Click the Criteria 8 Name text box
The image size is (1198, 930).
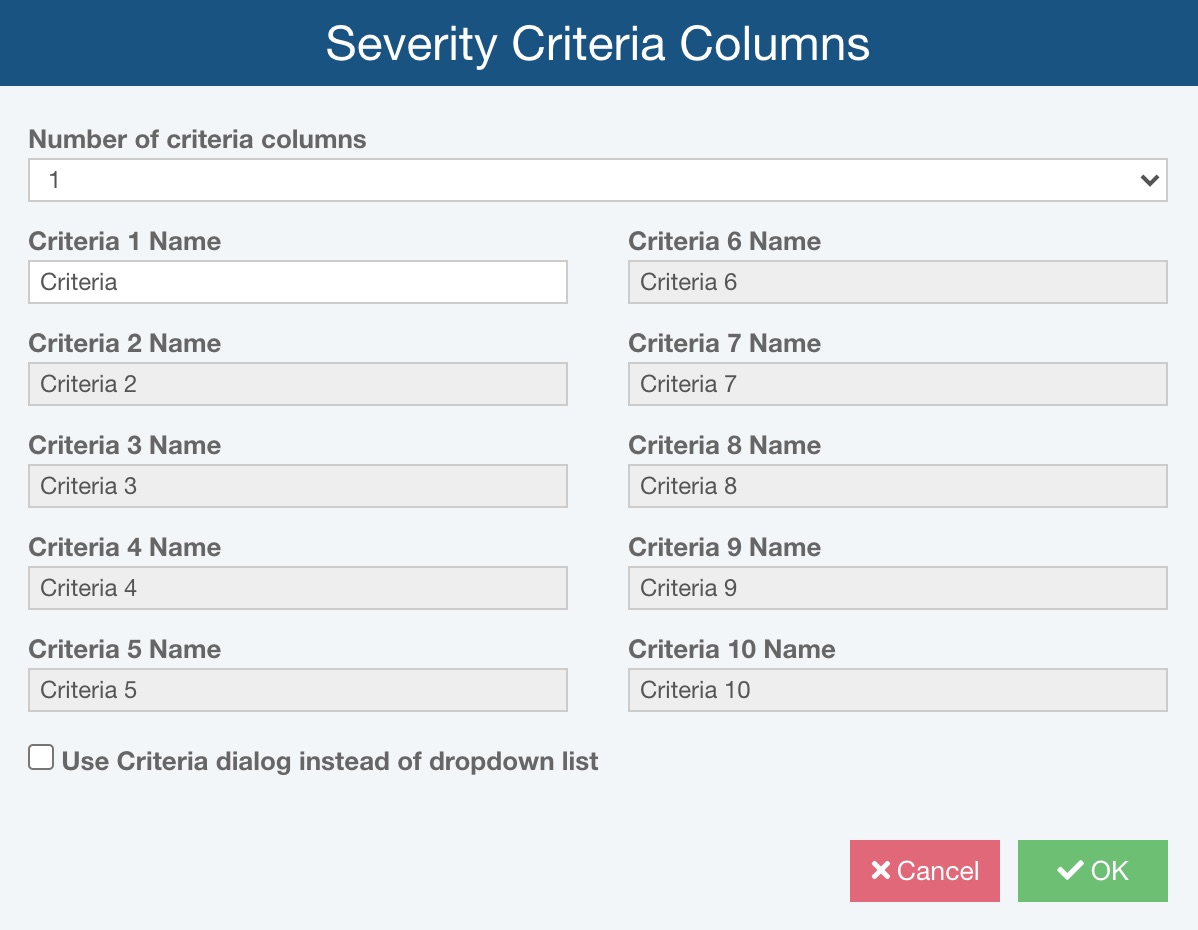click(x=897, y=486)
